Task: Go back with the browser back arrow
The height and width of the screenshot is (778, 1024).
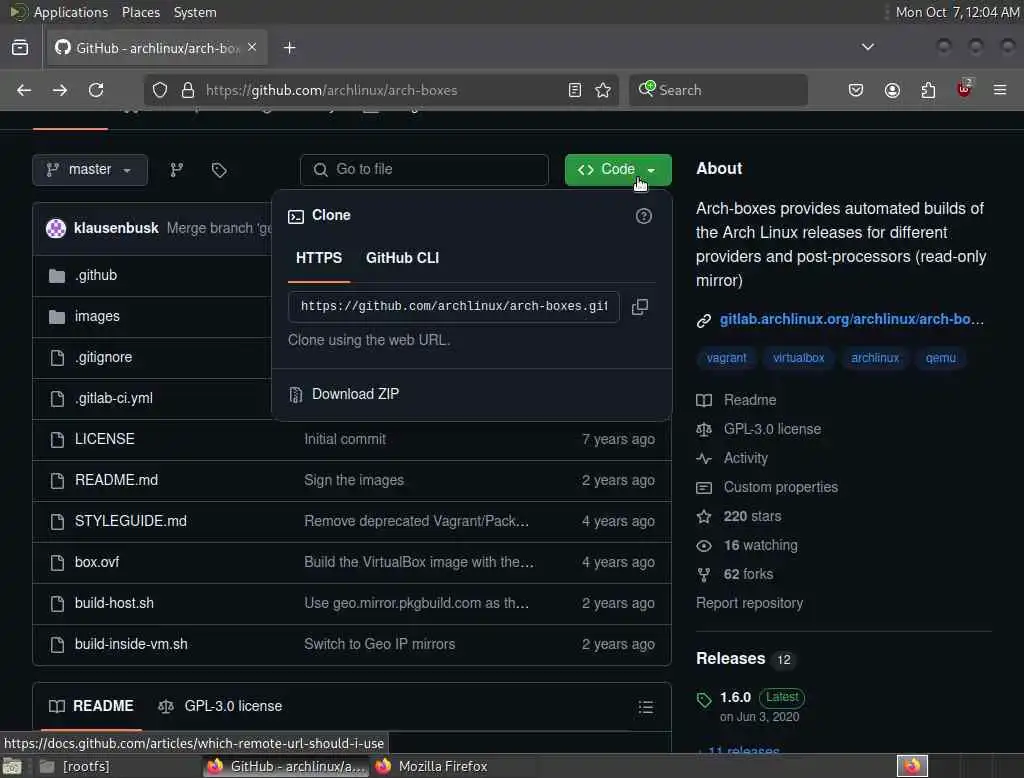Action: (x=24, y=90)
